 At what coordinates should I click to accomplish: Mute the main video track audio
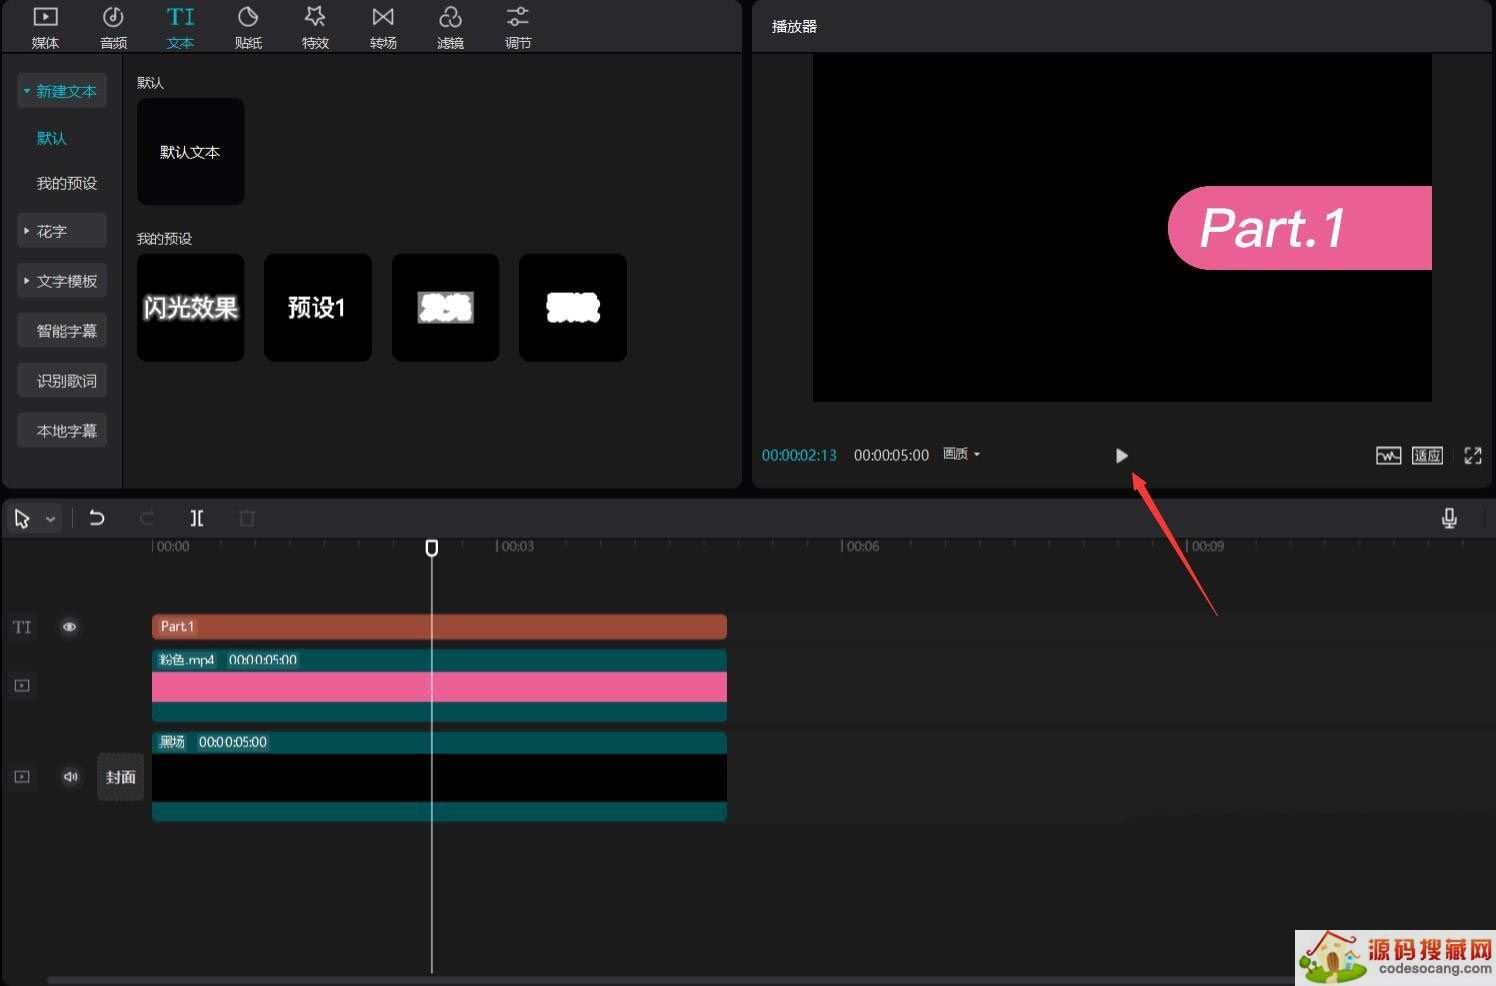coord(70,777)
